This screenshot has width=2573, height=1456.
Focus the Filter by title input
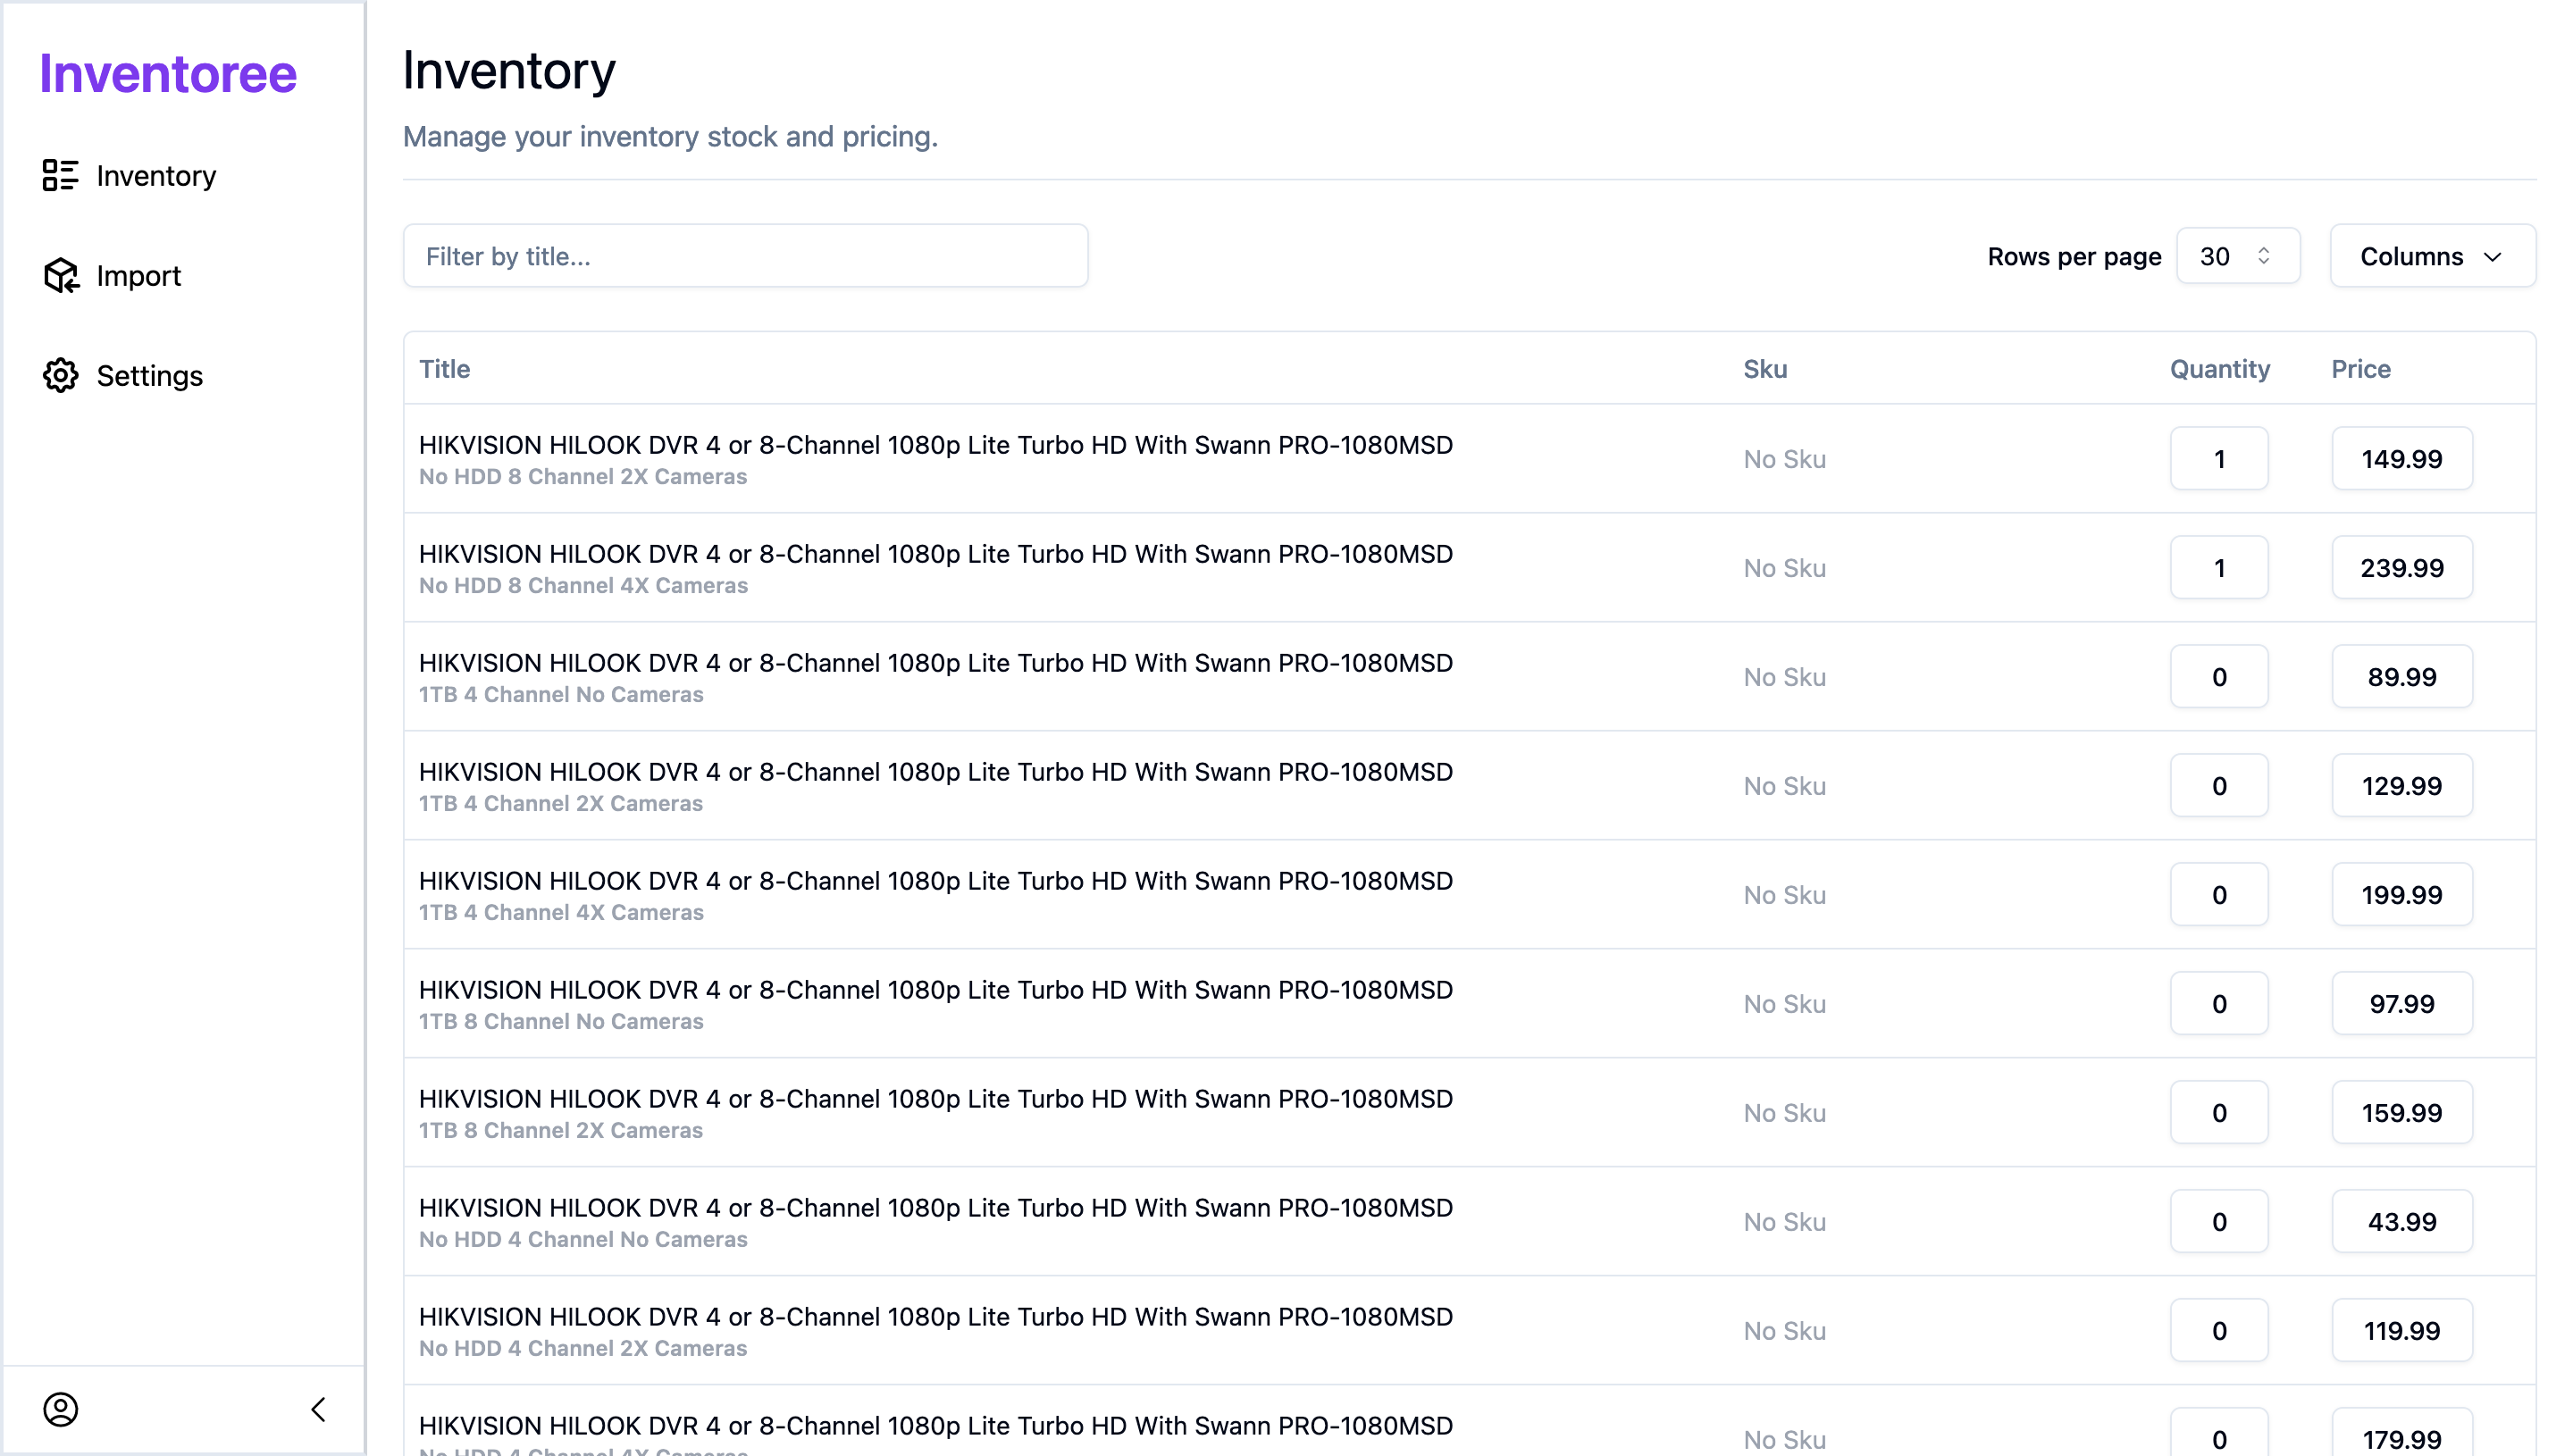click(x=745, y=256)
